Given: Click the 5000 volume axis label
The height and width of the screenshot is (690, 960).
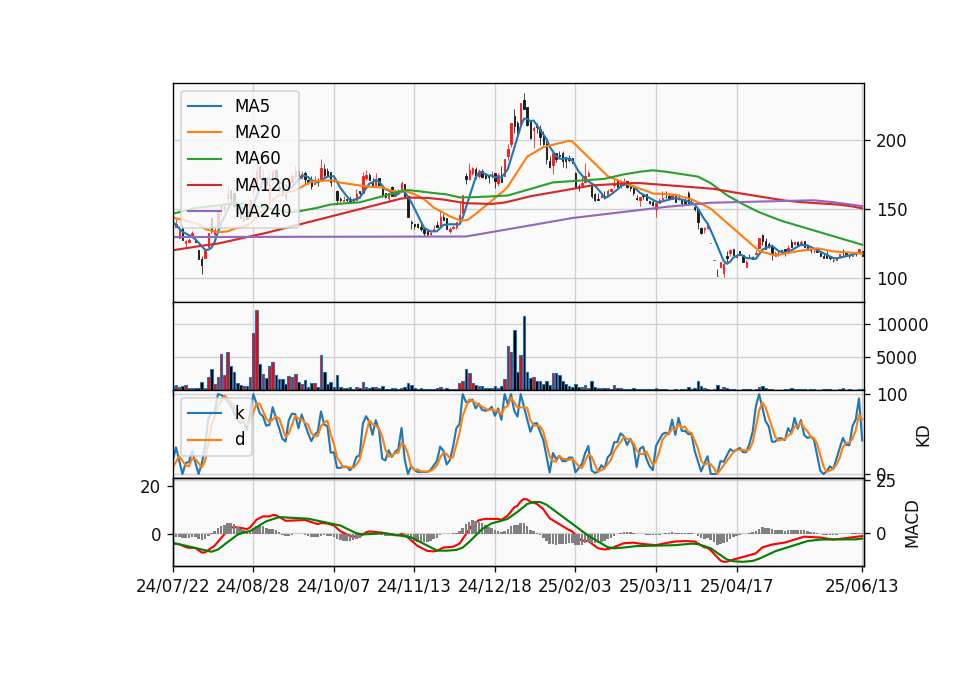Looking at the screenshot, I should coord(896,358).
